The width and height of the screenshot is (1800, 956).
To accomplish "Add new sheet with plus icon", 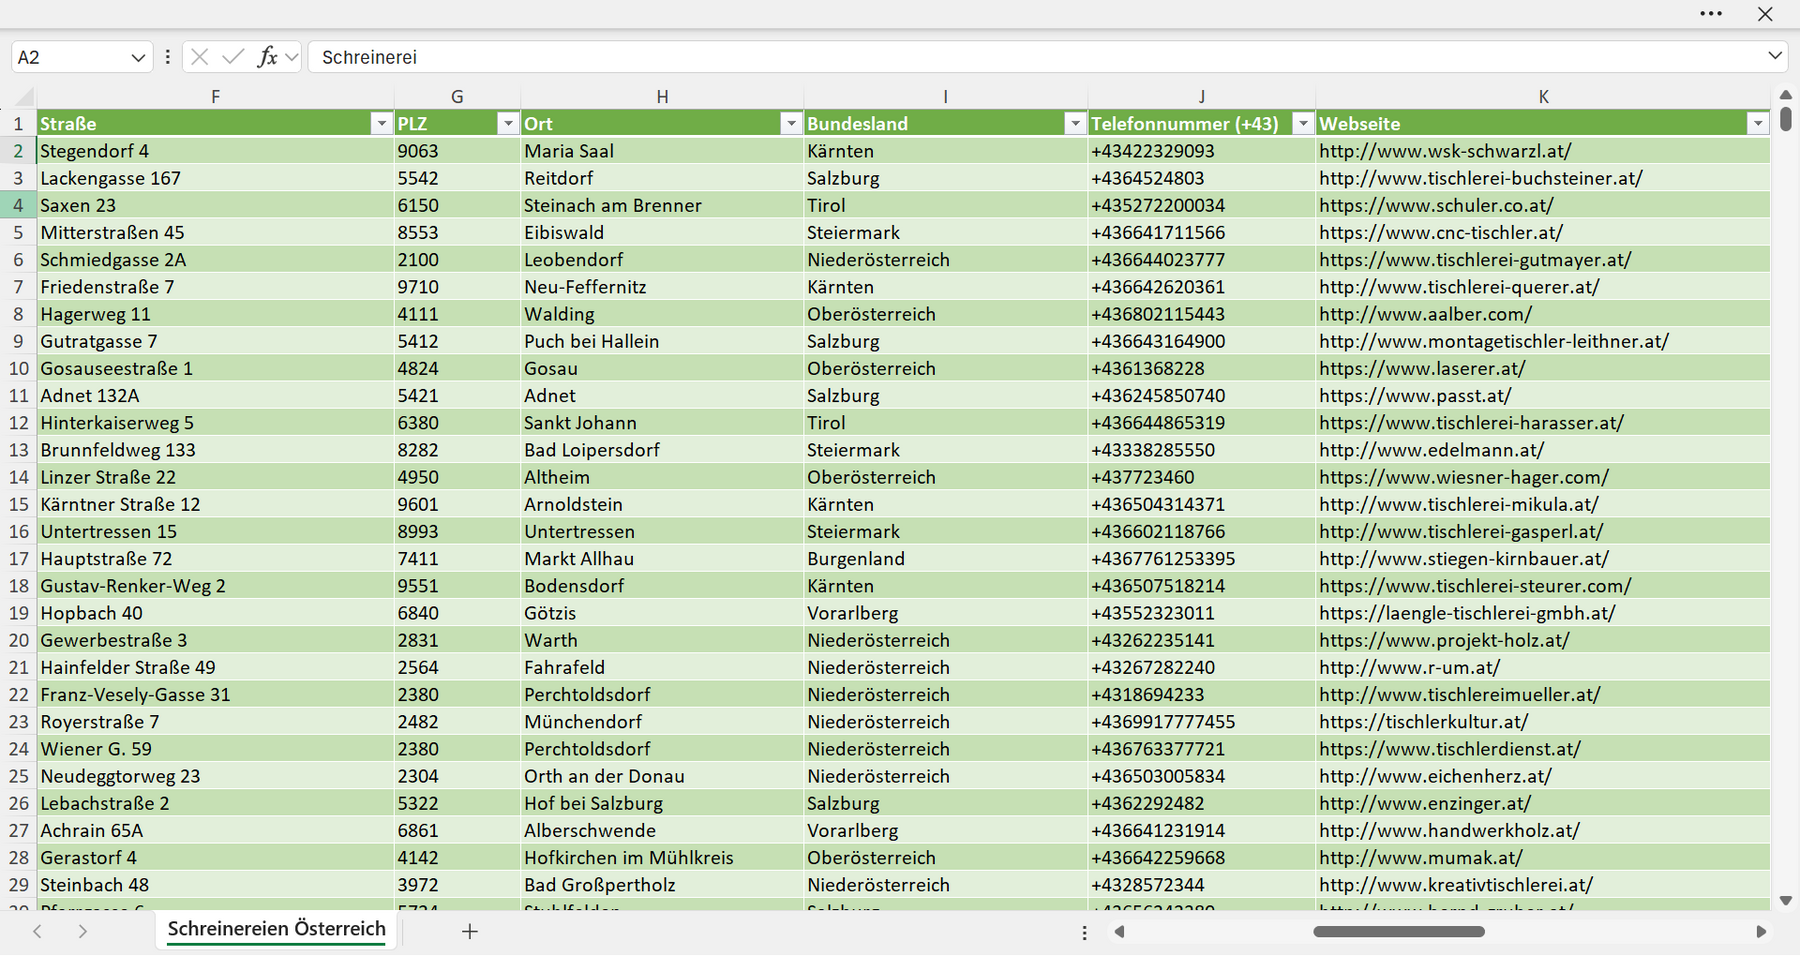I will pos(470,931).
